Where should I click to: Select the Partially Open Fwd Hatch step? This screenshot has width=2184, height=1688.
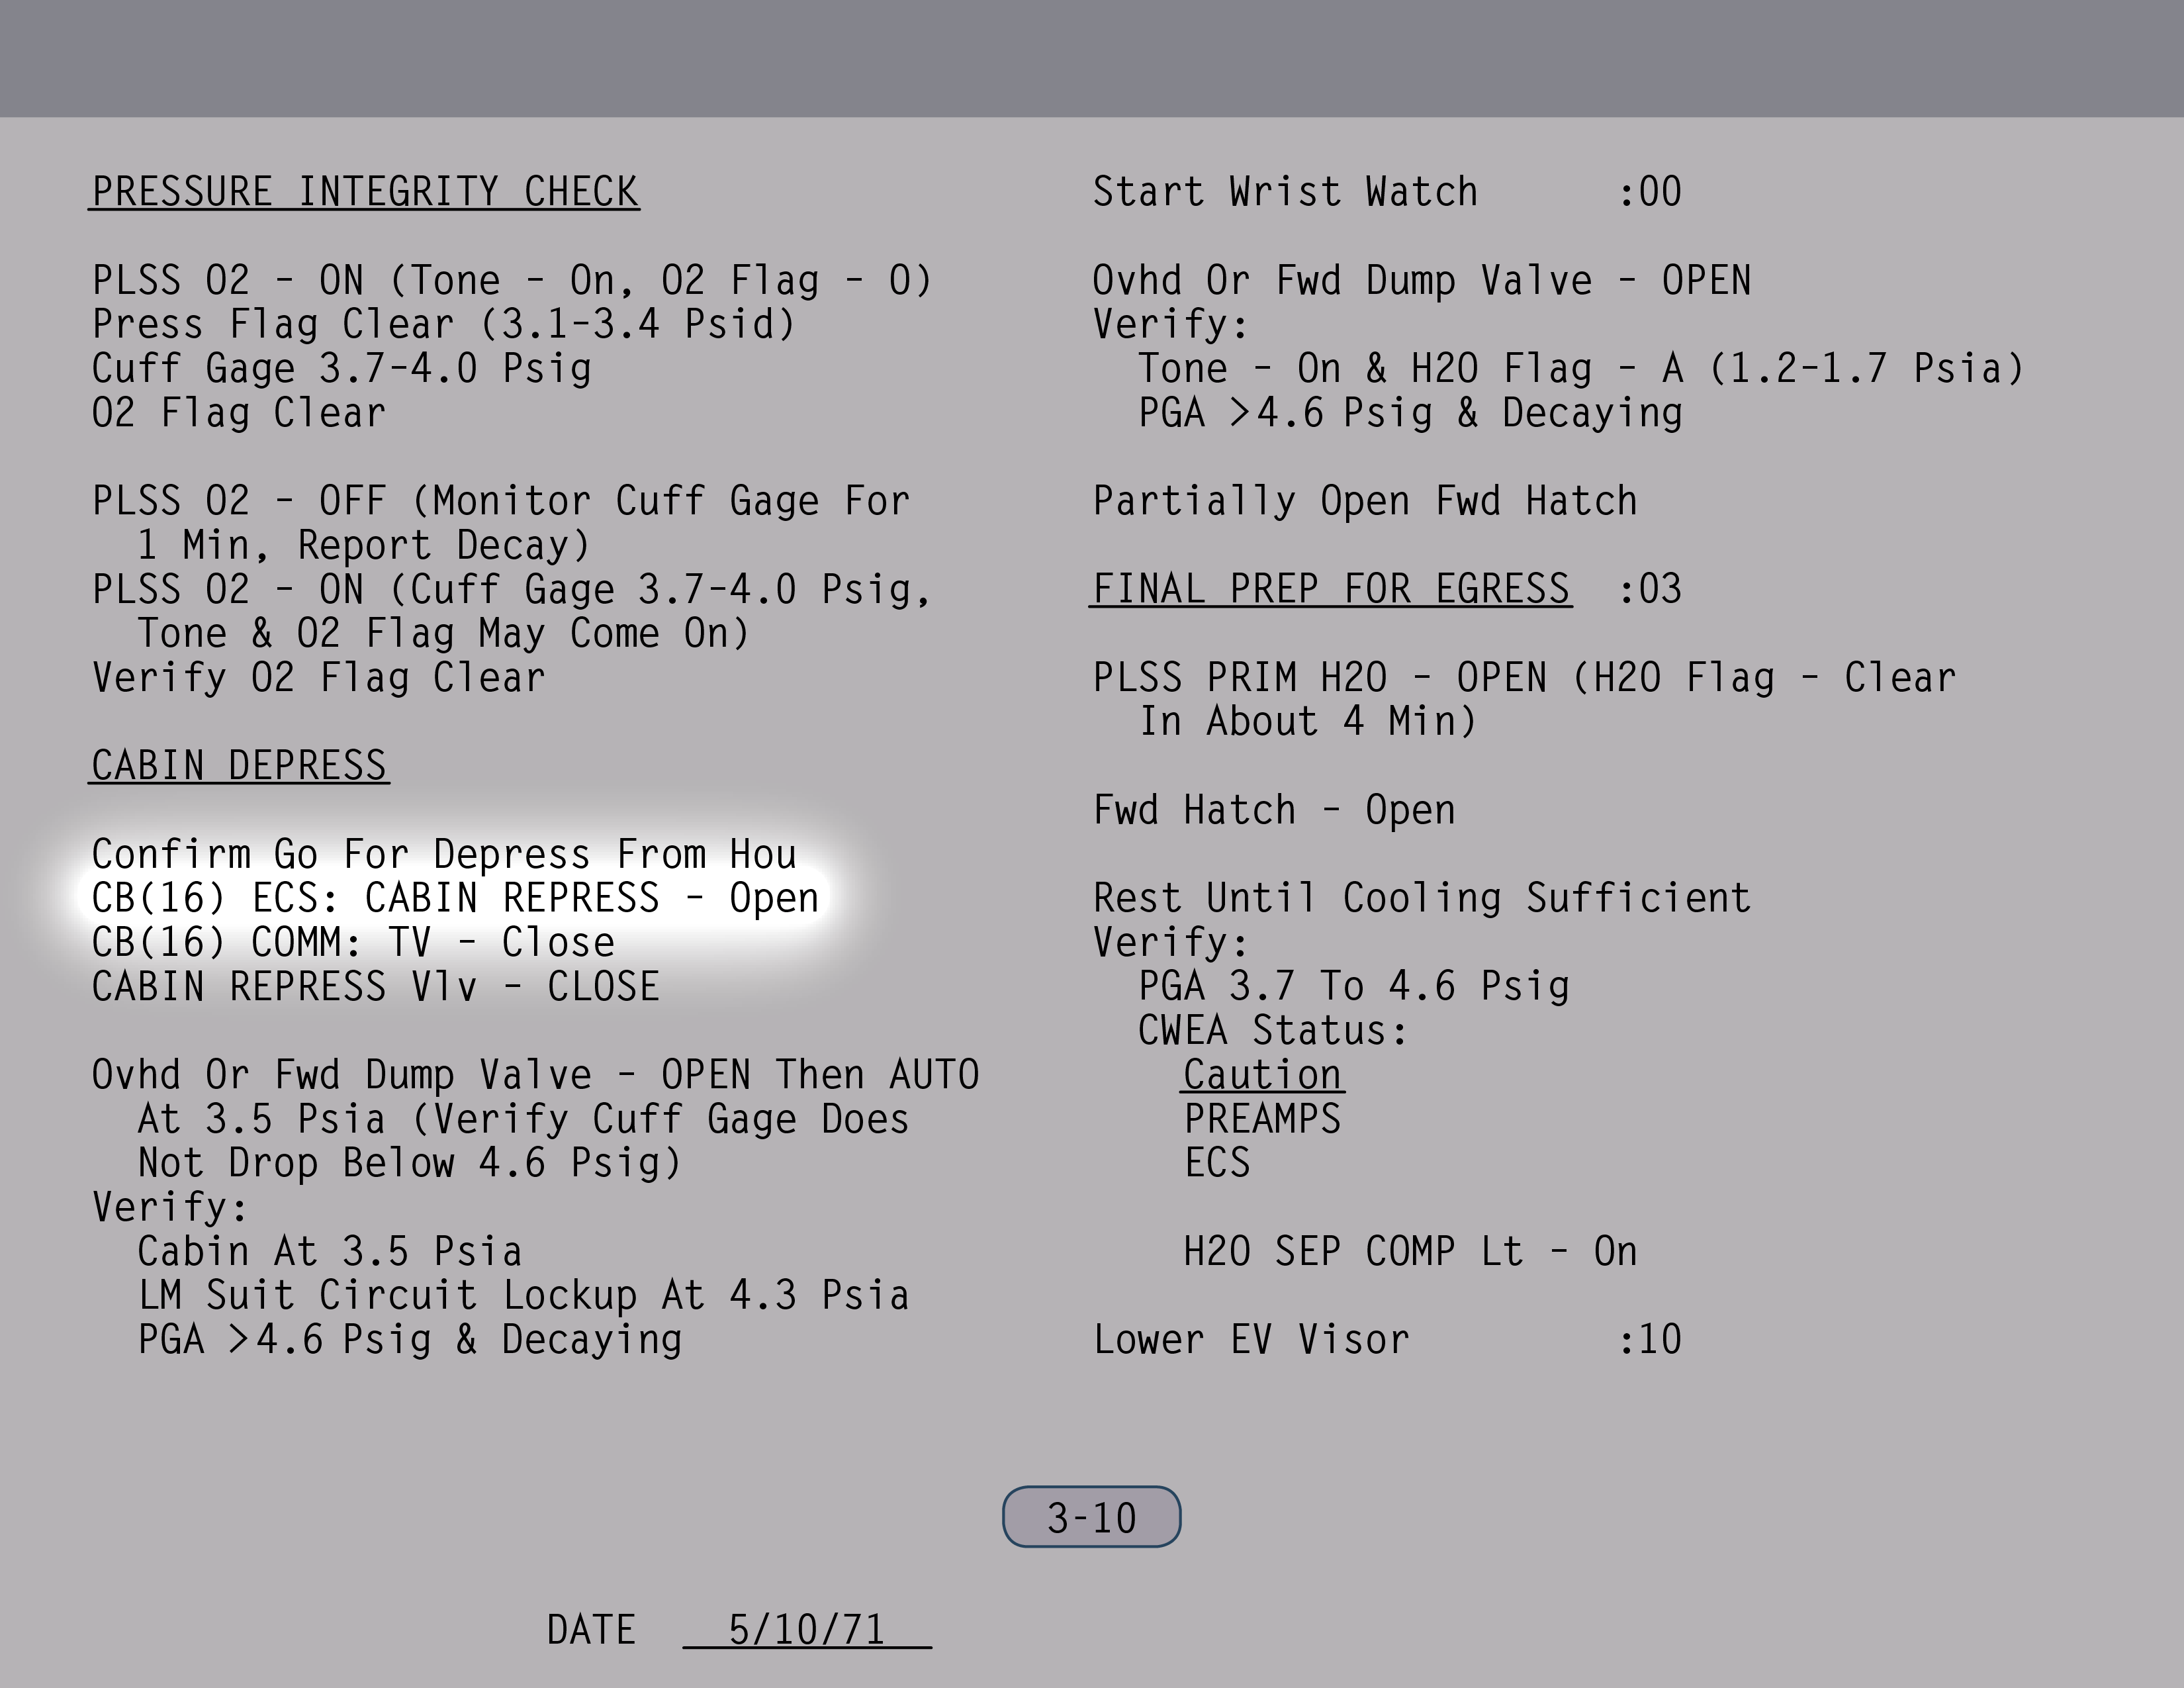(1365, 501)
